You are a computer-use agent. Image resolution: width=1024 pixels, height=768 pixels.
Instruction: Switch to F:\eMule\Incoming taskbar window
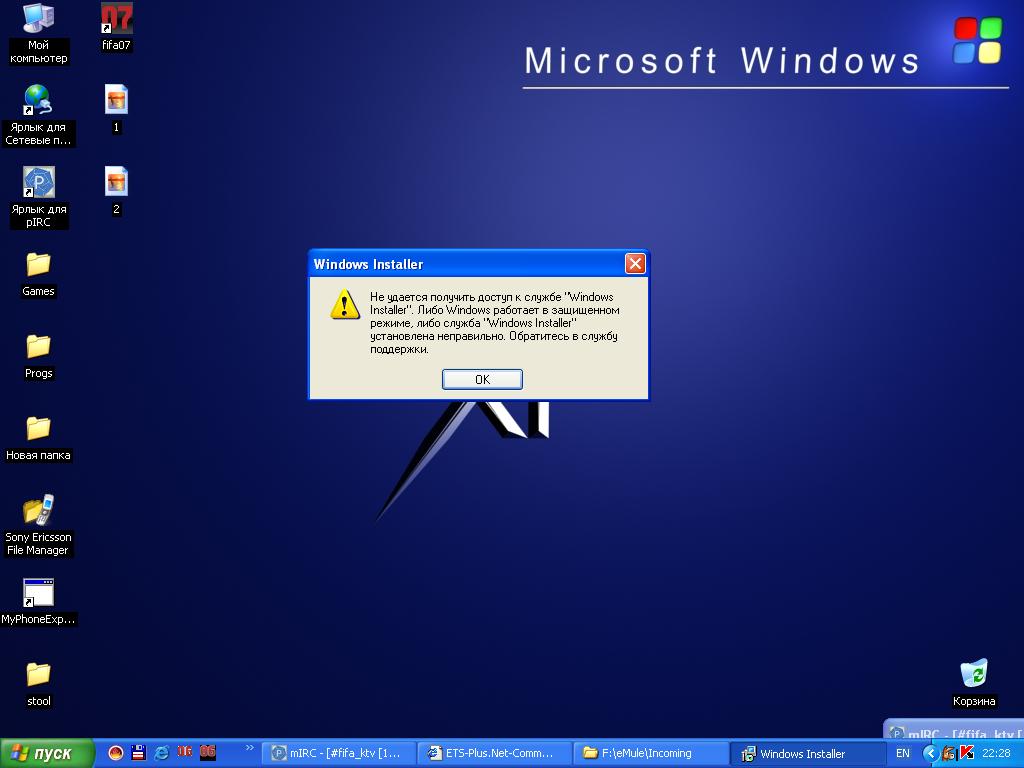(x=650, y=753)
